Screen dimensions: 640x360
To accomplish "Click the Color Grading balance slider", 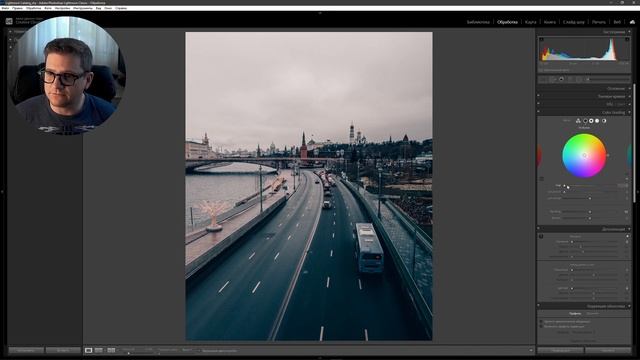I will point(590,218).
